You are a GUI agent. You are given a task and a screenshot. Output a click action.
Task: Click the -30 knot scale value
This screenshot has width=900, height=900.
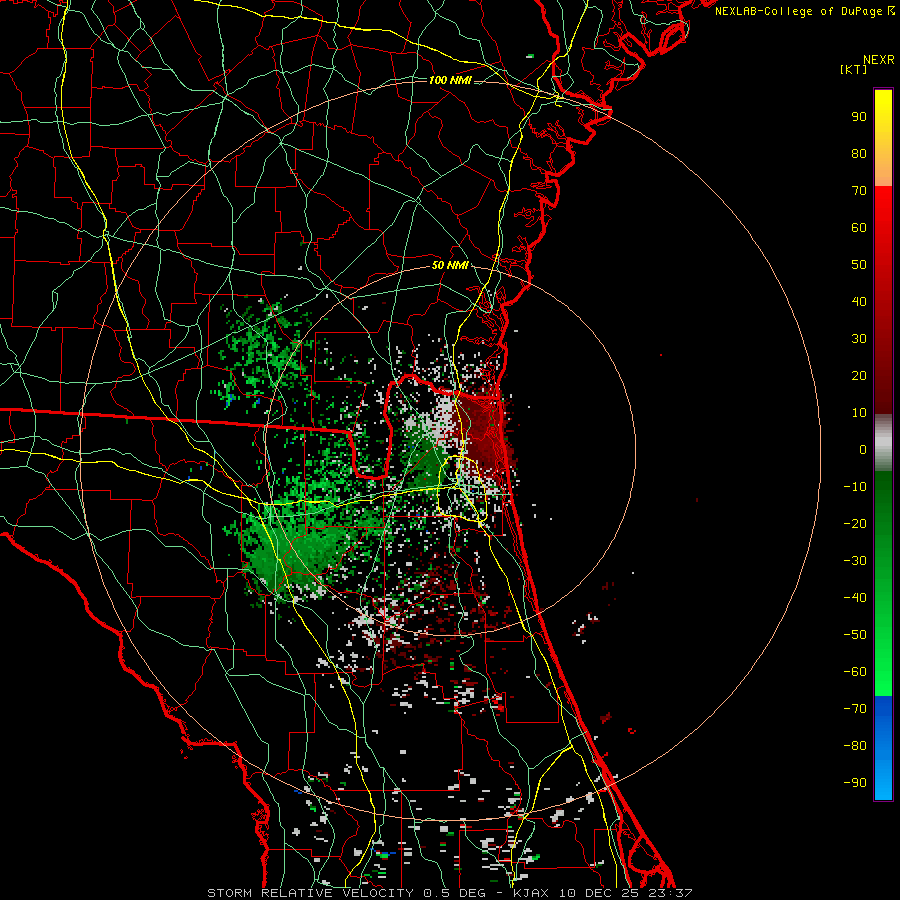click(855, 561)
